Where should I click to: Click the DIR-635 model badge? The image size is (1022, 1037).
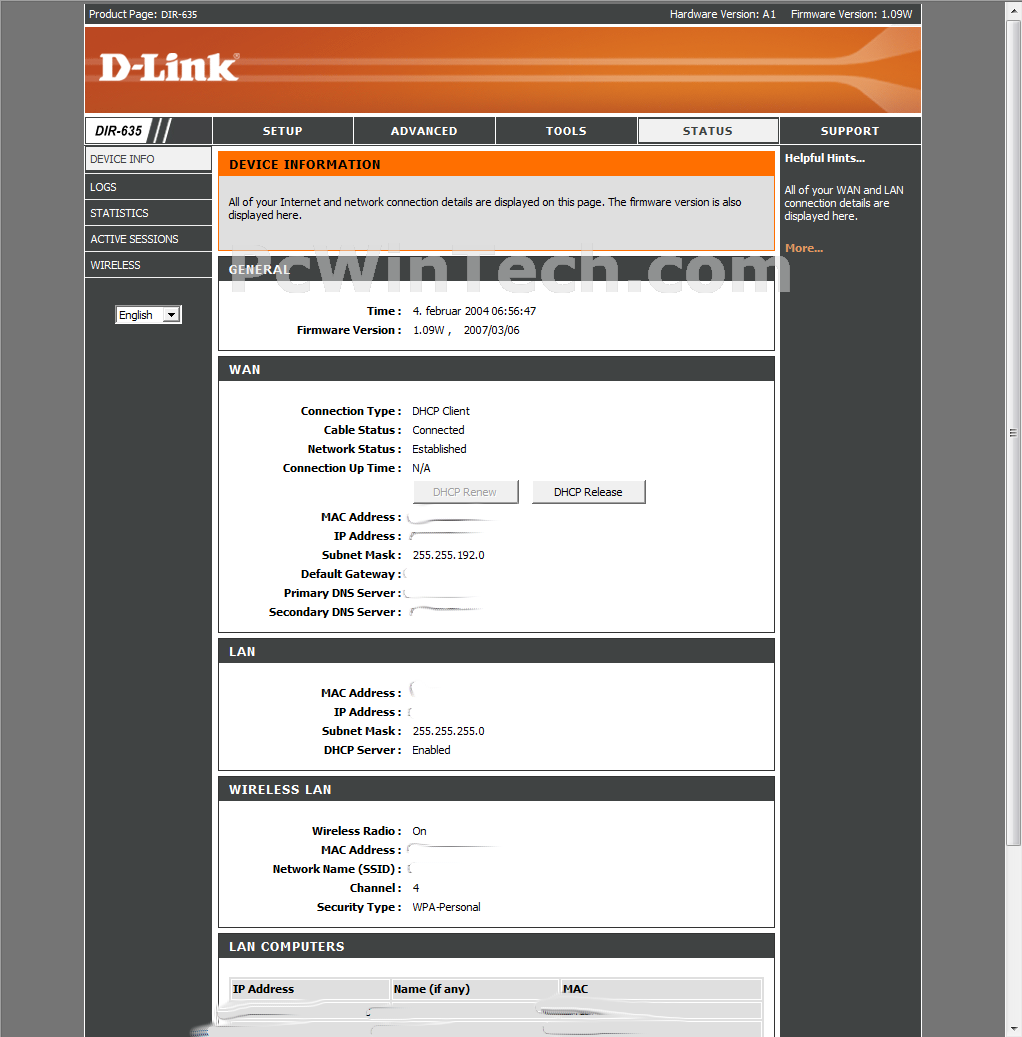click(x=118, y=131)
